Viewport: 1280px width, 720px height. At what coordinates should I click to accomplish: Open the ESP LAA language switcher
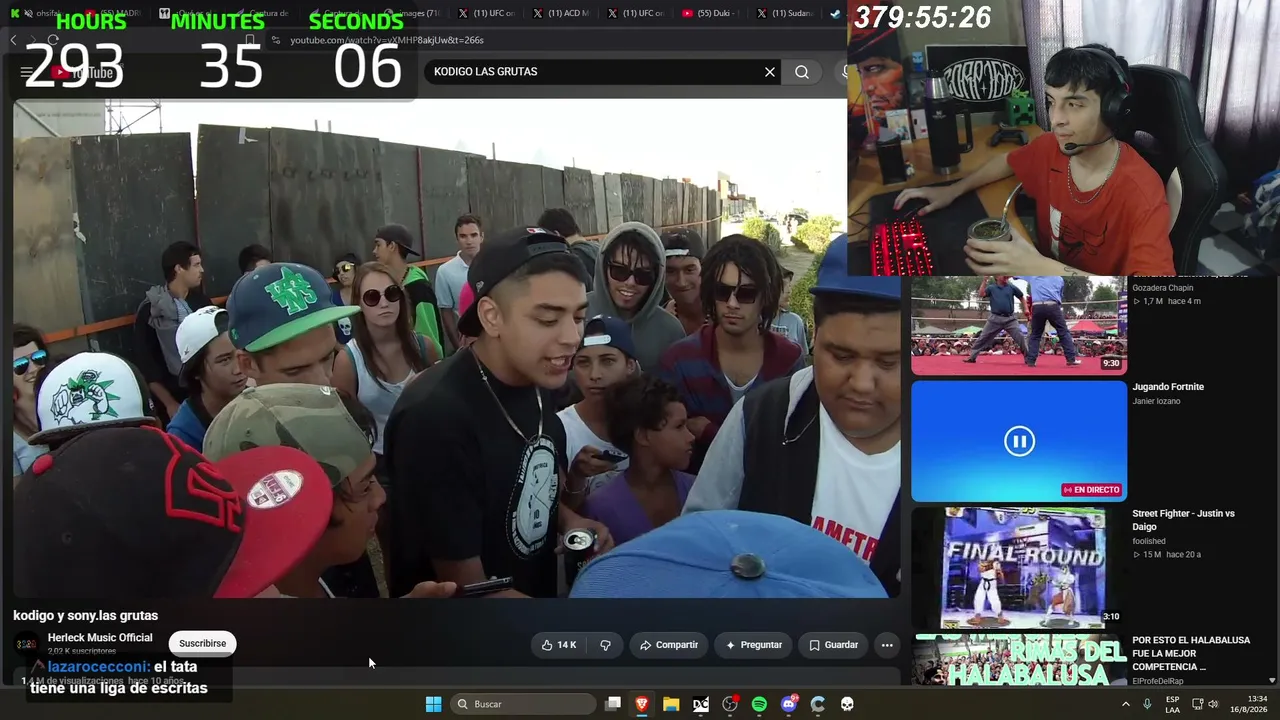(1172, 704)
